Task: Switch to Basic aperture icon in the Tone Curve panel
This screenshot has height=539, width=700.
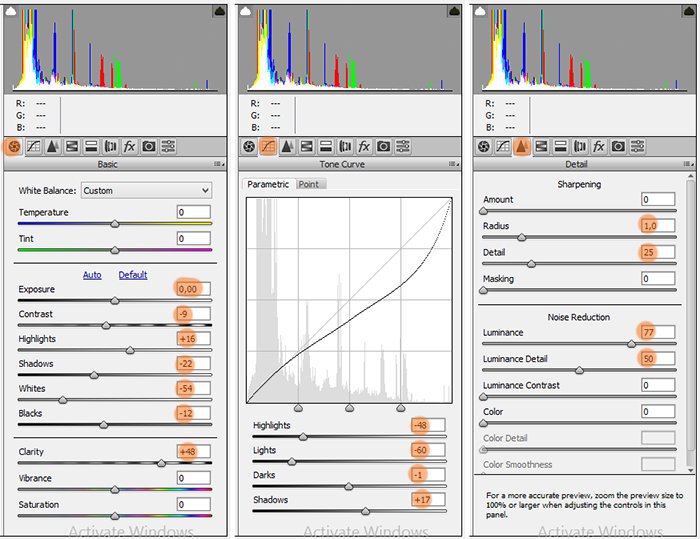Action: (x=248, y=146)
